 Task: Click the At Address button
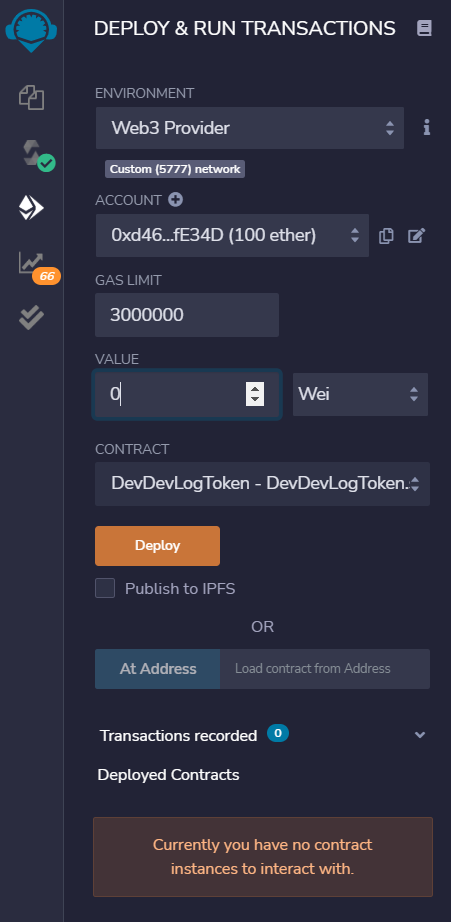point(158,669)
